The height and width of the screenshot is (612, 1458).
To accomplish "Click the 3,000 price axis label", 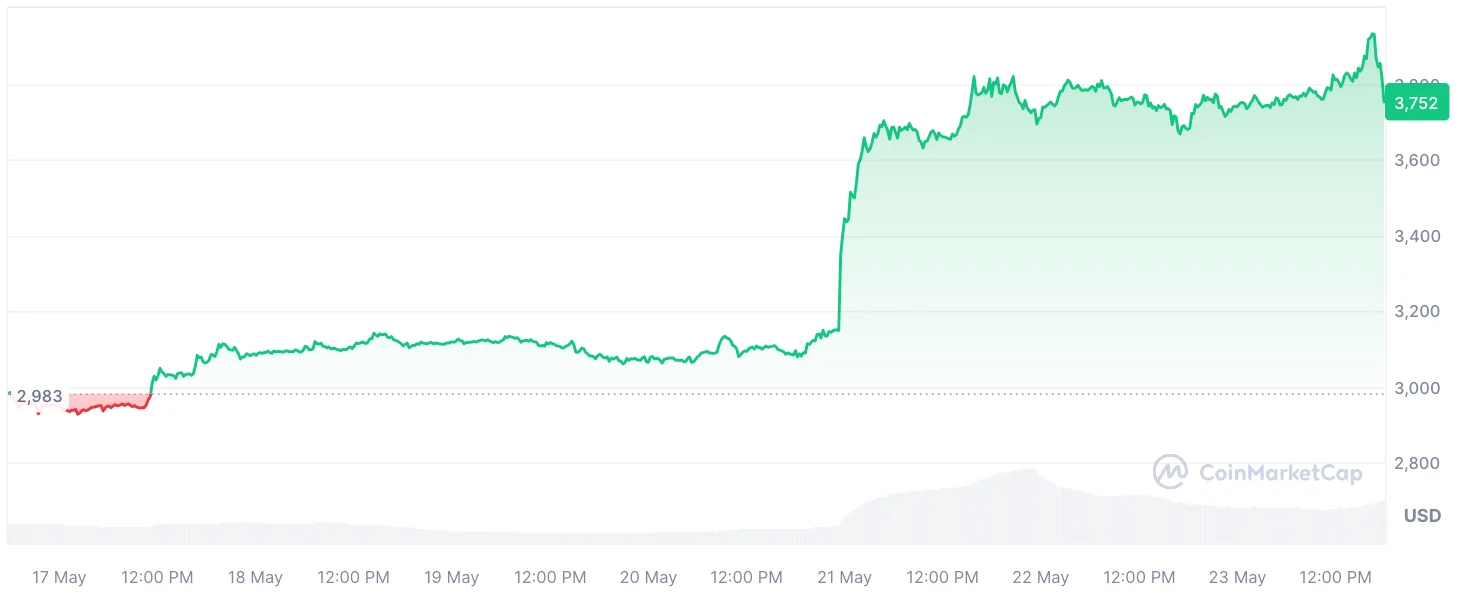I will [x=1417, y=388].
